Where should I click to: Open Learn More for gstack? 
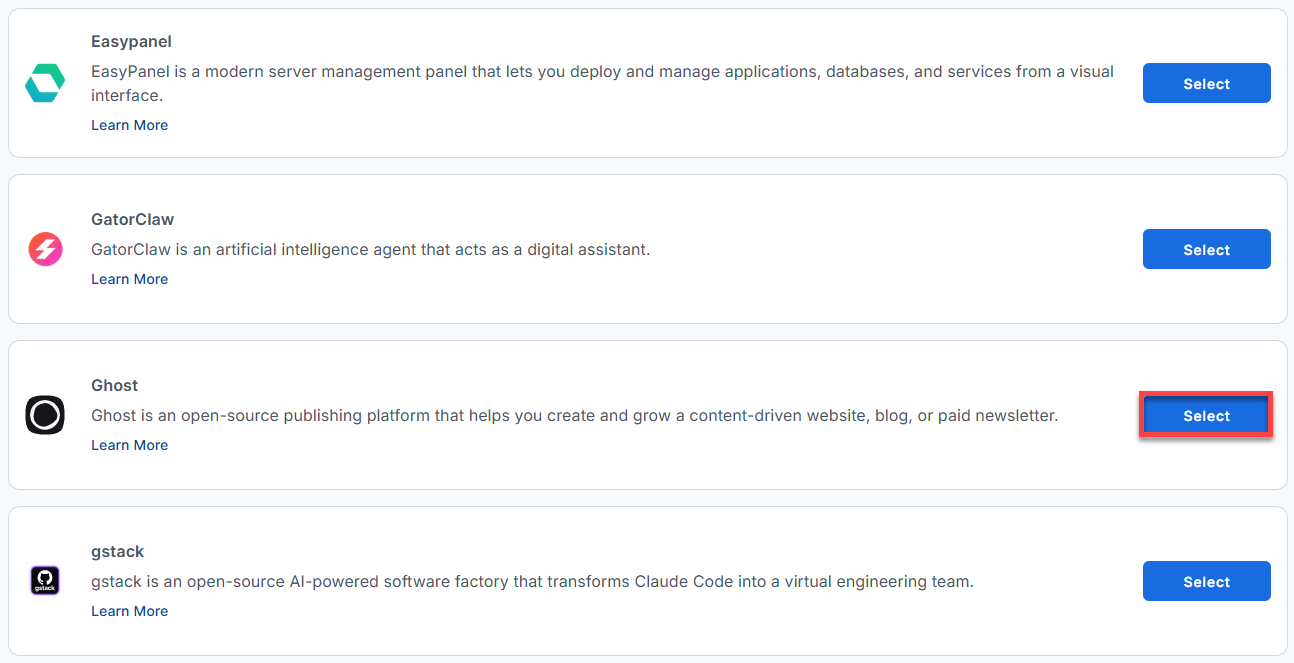point(129,611)
